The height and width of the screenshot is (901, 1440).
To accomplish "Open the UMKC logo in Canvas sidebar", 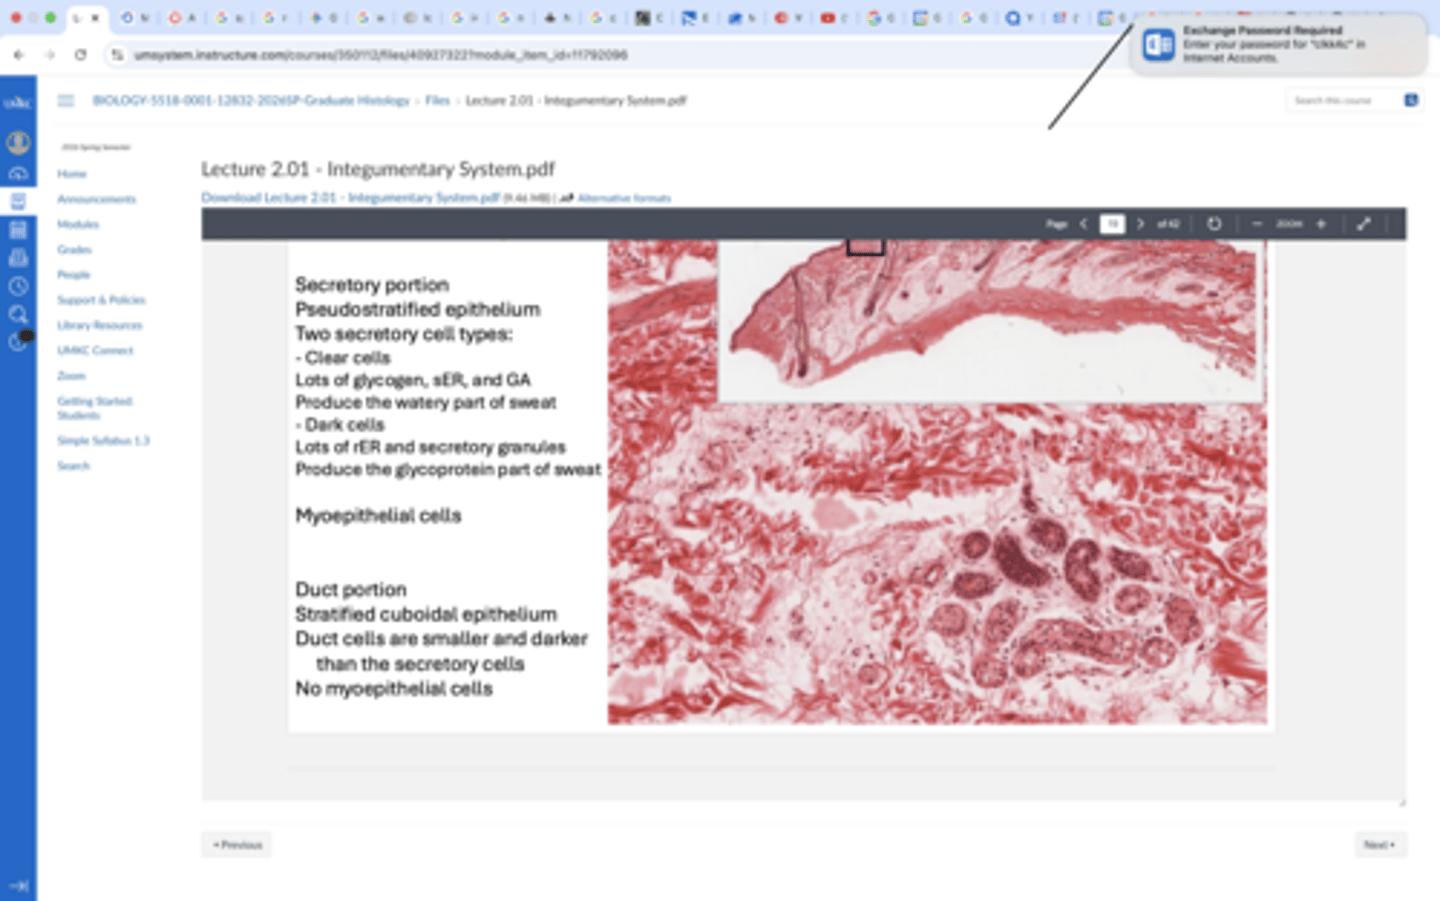I will 18,103.
